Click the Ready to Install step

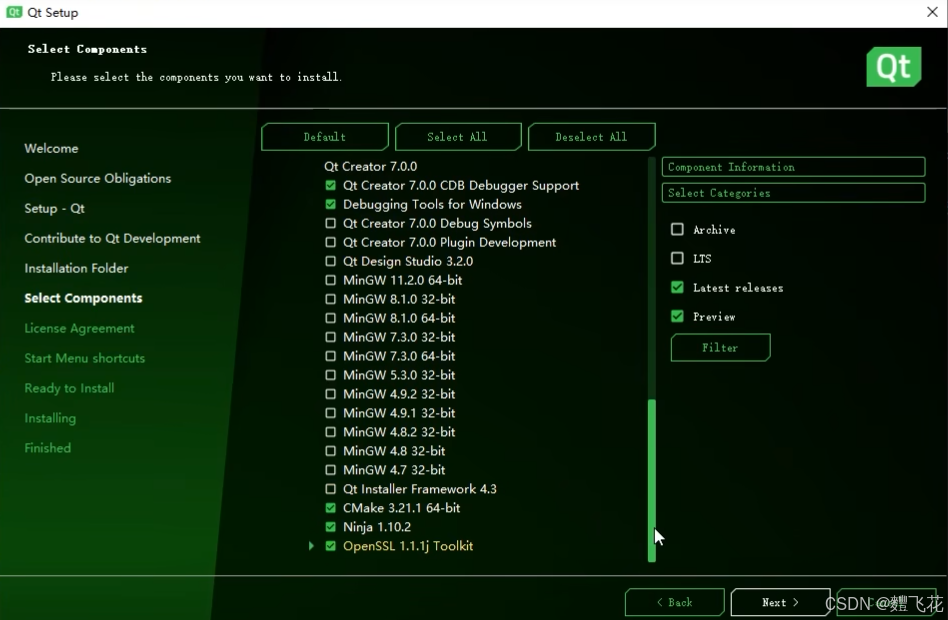tap(69, 388)
